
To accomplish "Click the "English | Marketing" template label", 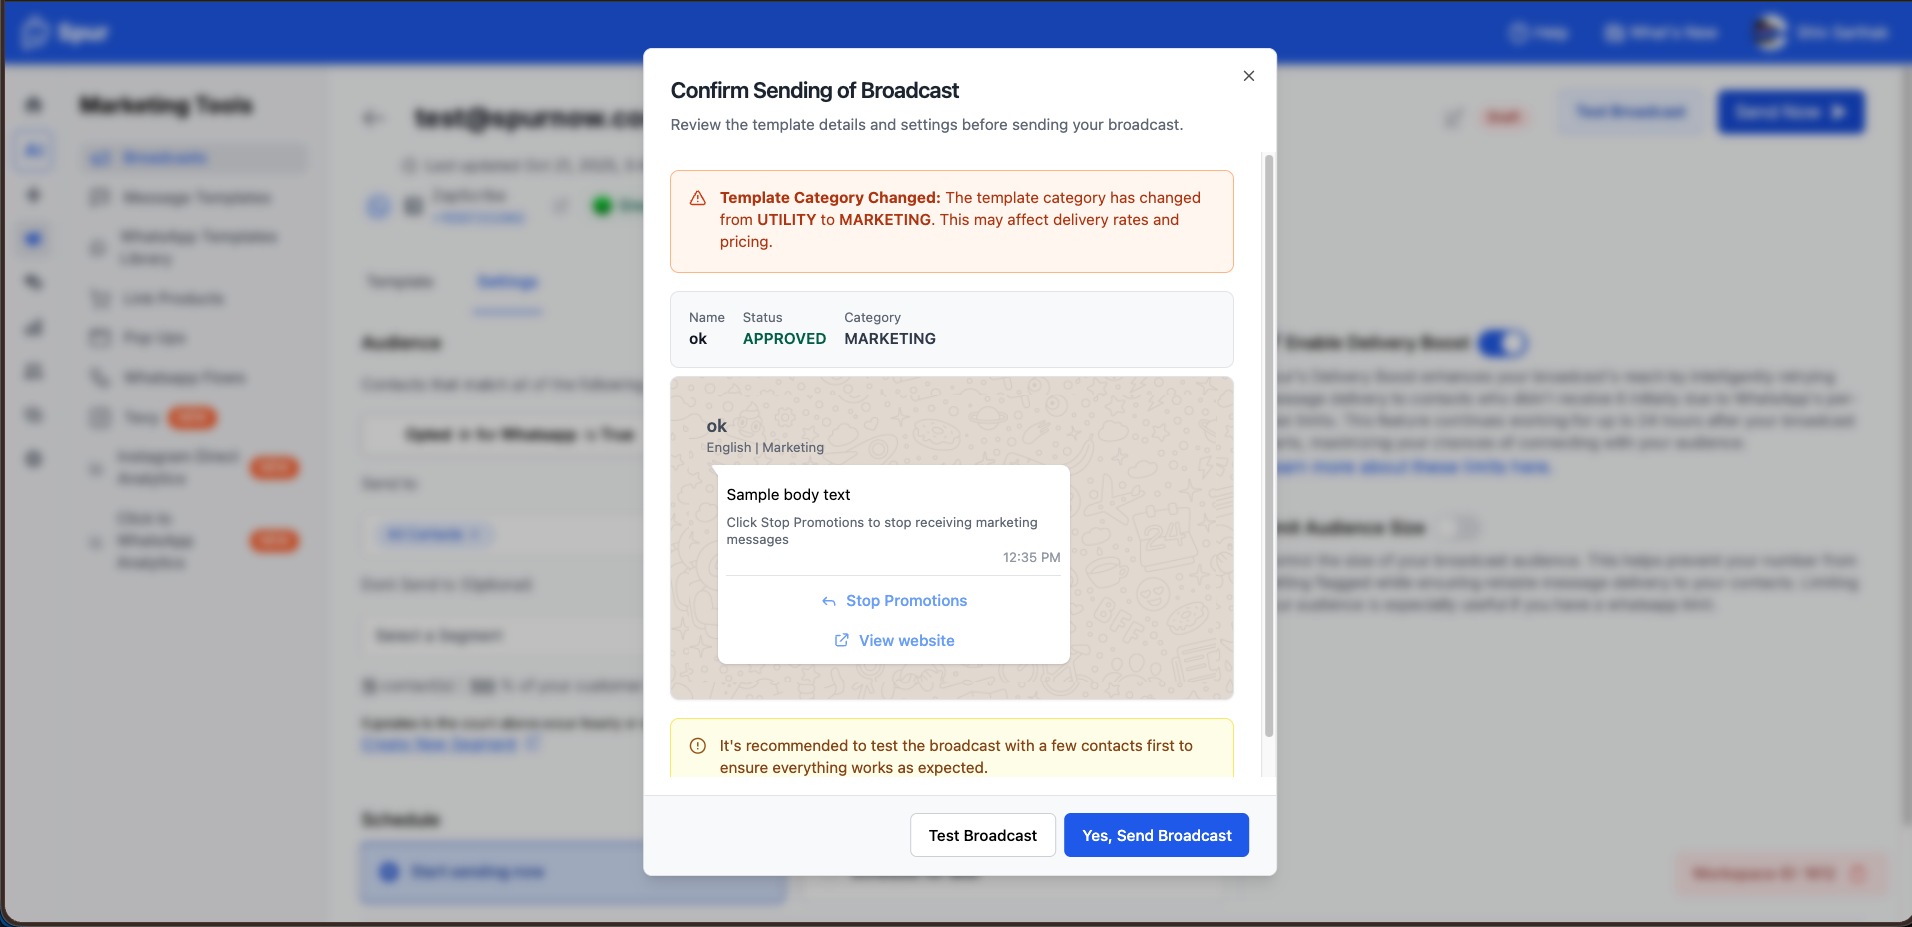I will (765, 448).
